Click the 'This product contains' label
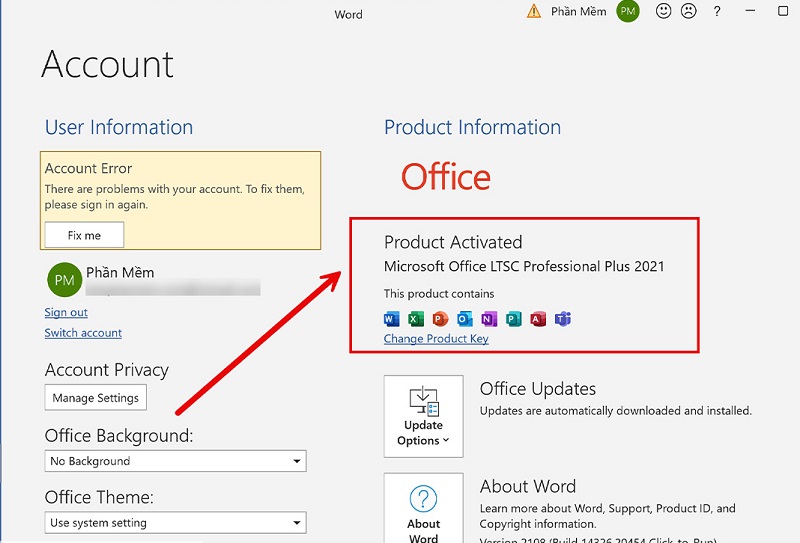This screenshot has height=543, width=800. pyautogui.click(x=439, y=293)
